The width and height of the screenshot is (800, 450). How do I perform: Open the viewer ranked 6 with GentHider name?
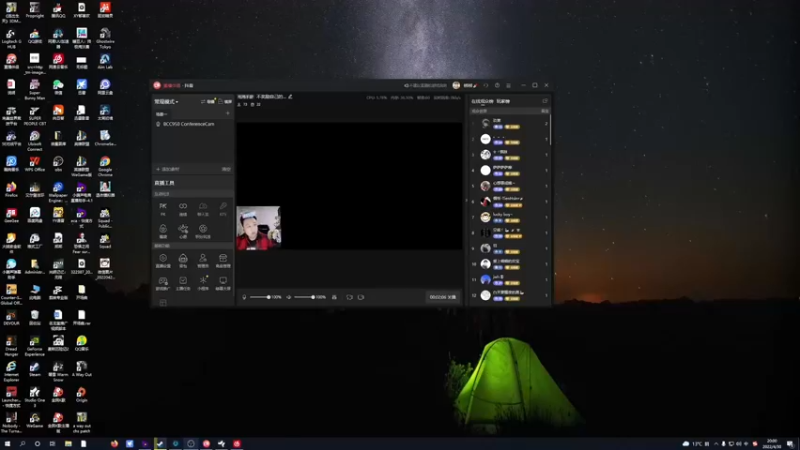[x=510, y=202]
